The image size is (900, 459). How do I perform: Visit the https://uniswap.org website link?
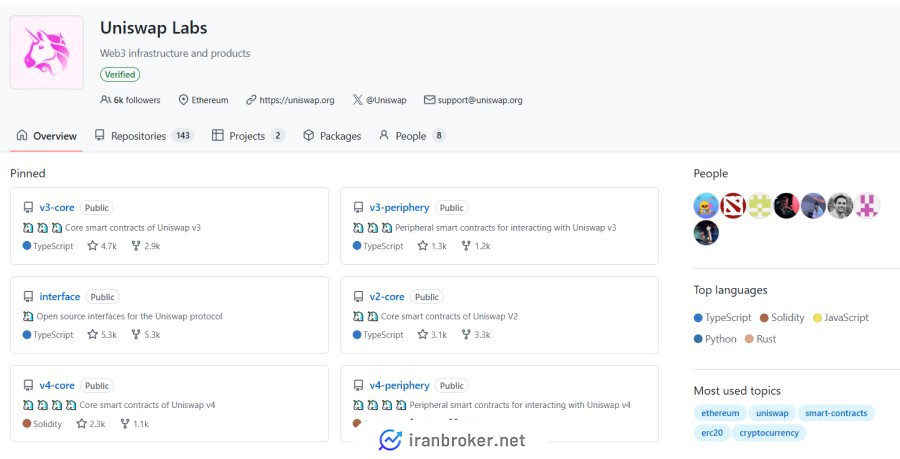click(297, 100)
